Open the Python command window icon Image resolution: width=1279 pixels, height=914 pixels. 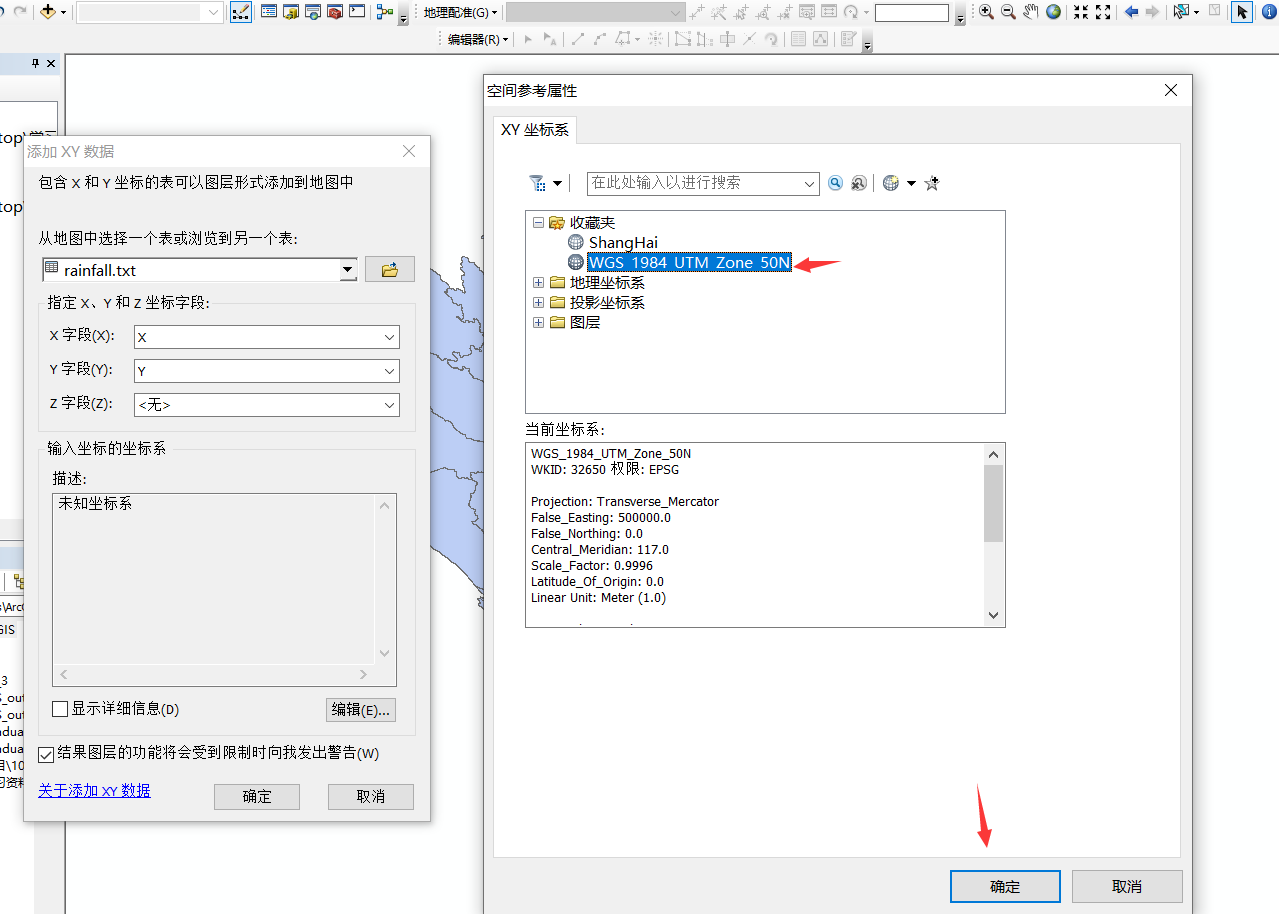pos(357,12)
